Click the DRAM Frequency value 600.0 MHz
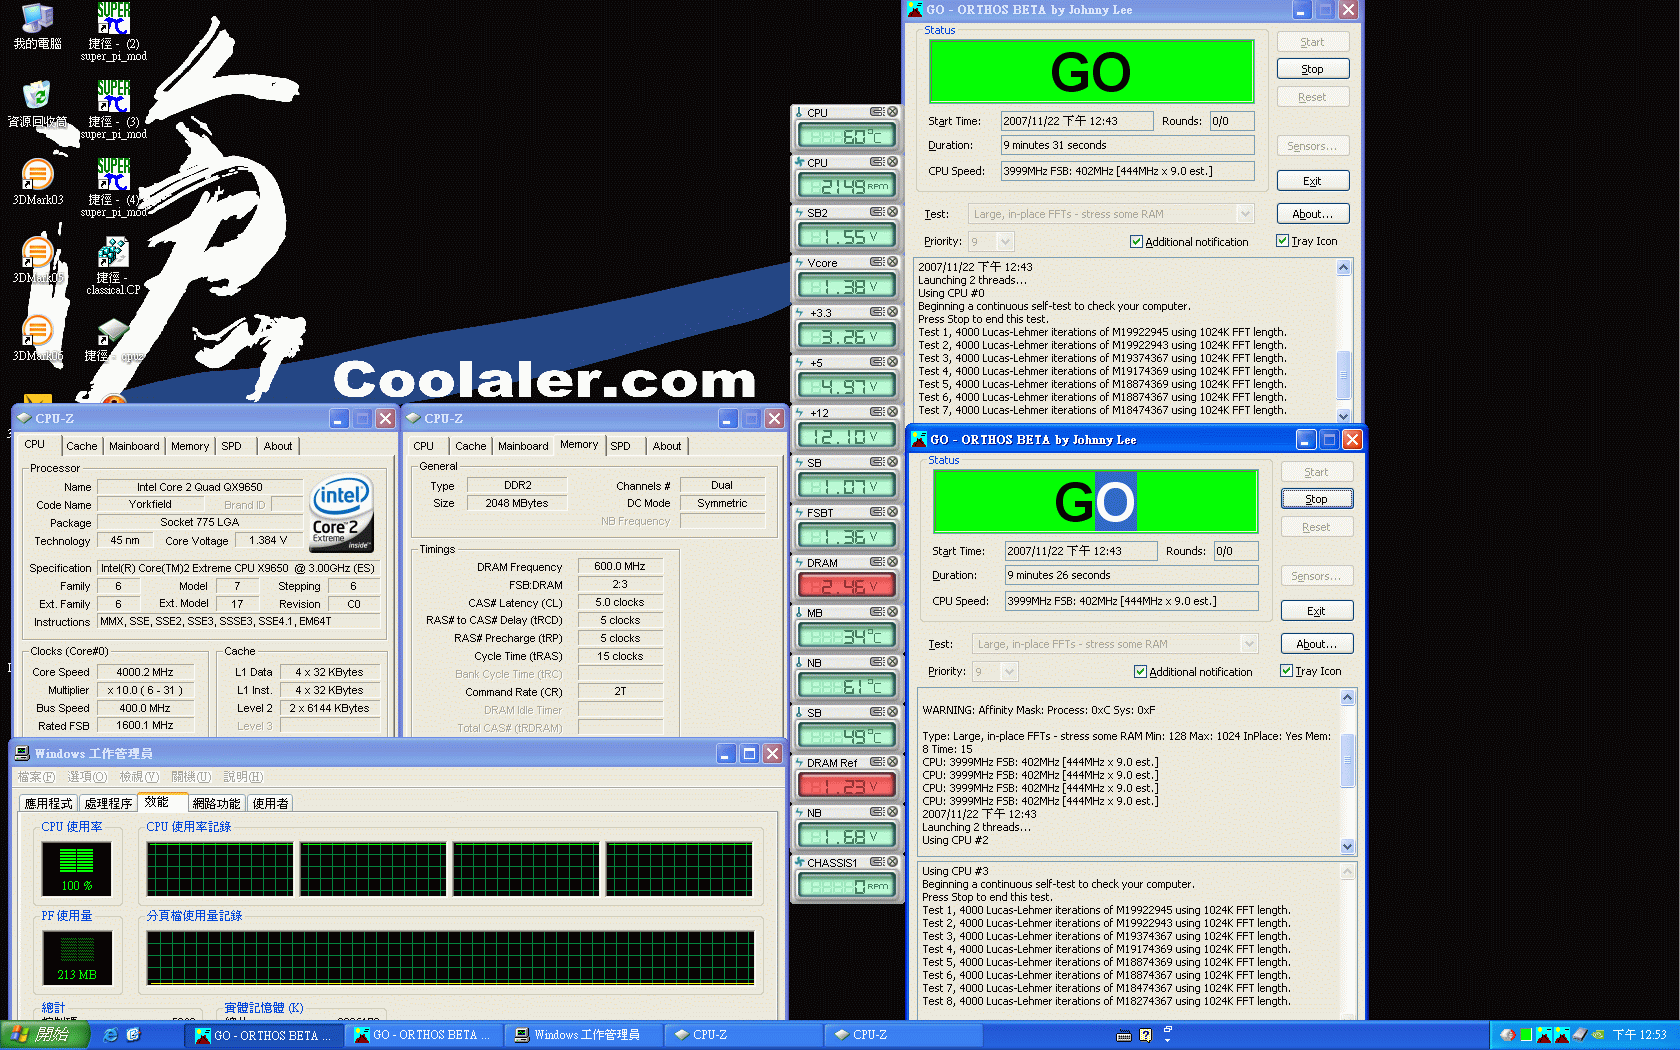The width and height of the screenshot is (1680, 1050). point(619,566)
